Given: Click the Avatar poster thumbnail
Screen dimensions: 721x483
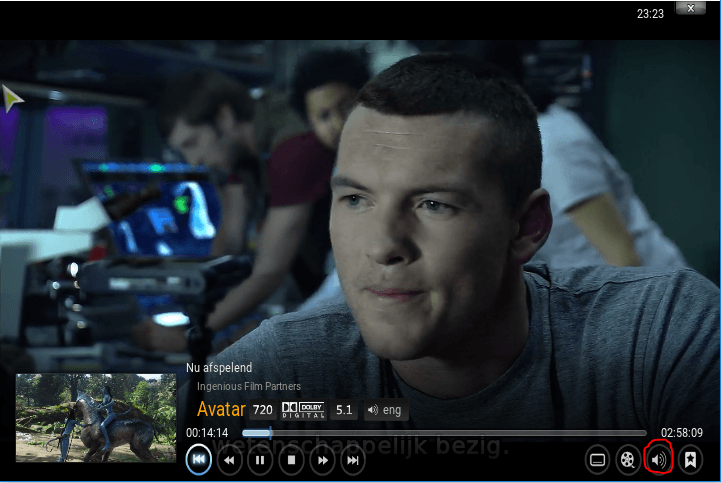Looking at the screenshot, I should click(x=96, y=417).
